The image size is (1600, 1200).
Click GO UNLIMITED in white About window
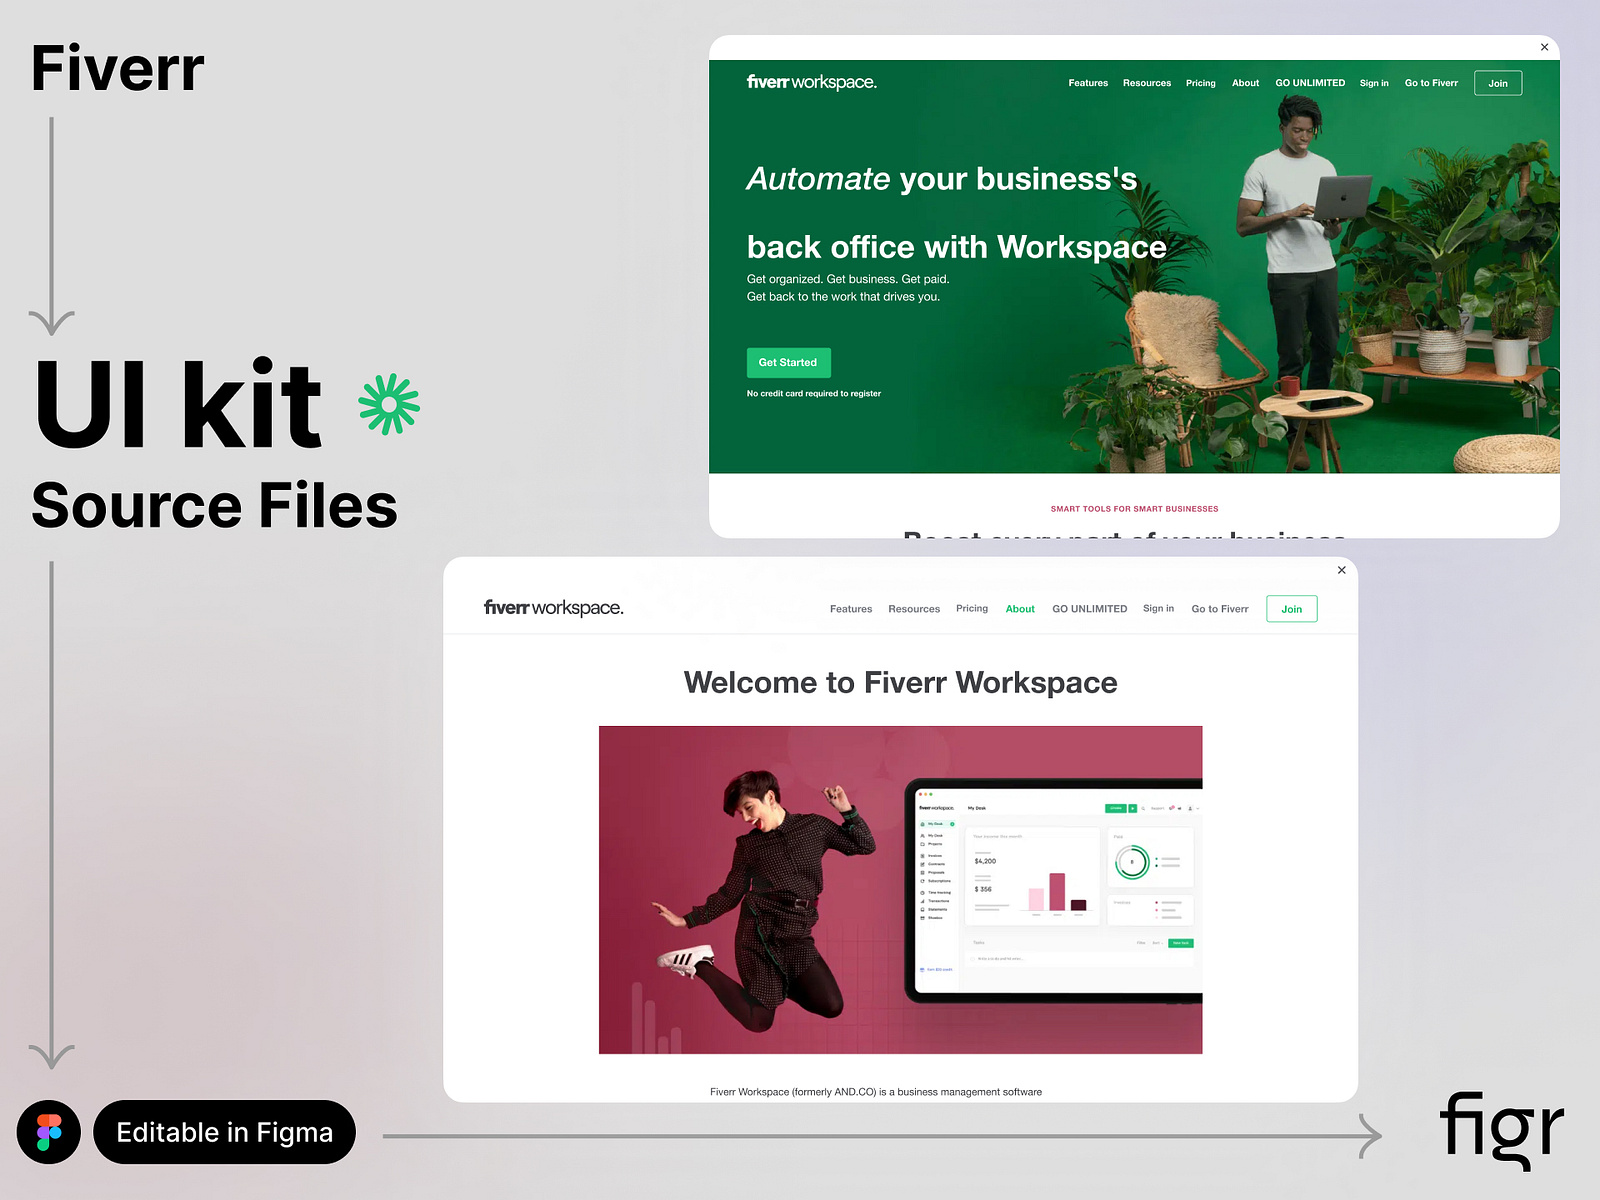point(1089,609)
